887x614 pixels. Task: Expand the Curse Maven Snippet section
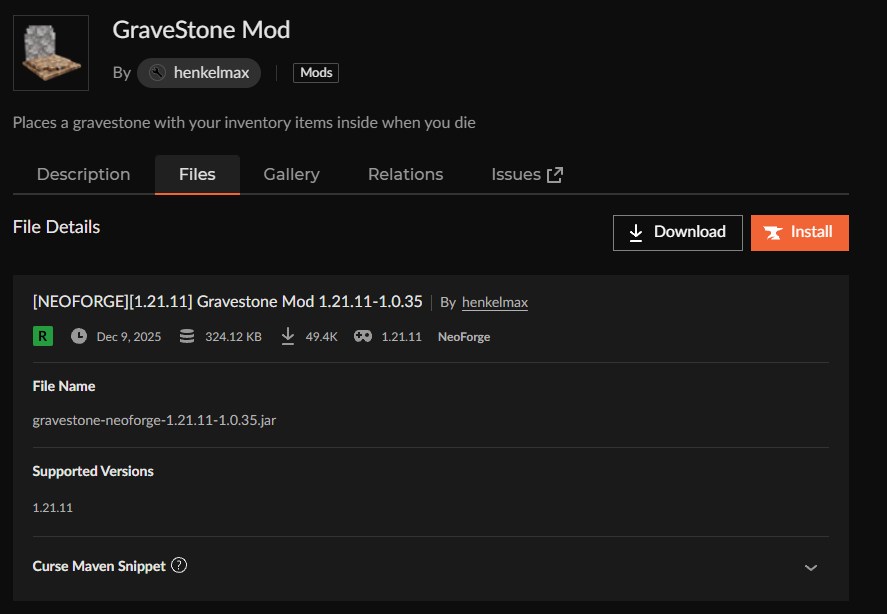[x=810, y=567]
